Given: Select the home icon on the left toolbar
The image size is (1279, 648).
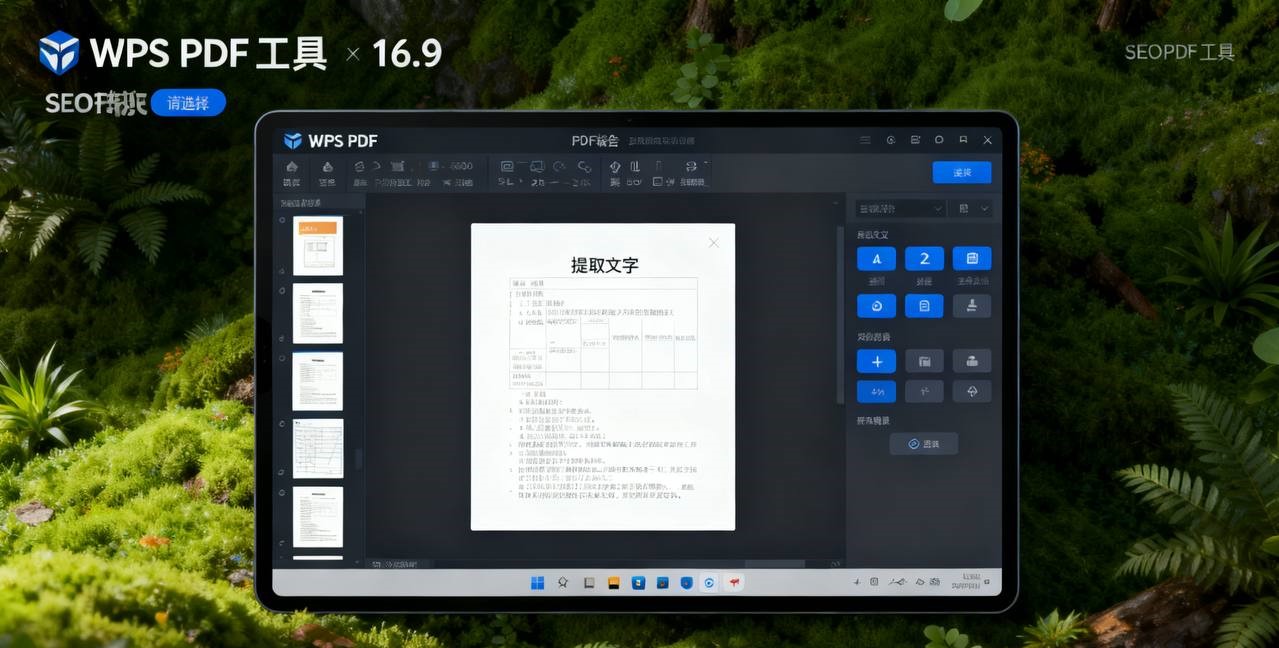Looking at the screenshot, I should click(291, 170).
